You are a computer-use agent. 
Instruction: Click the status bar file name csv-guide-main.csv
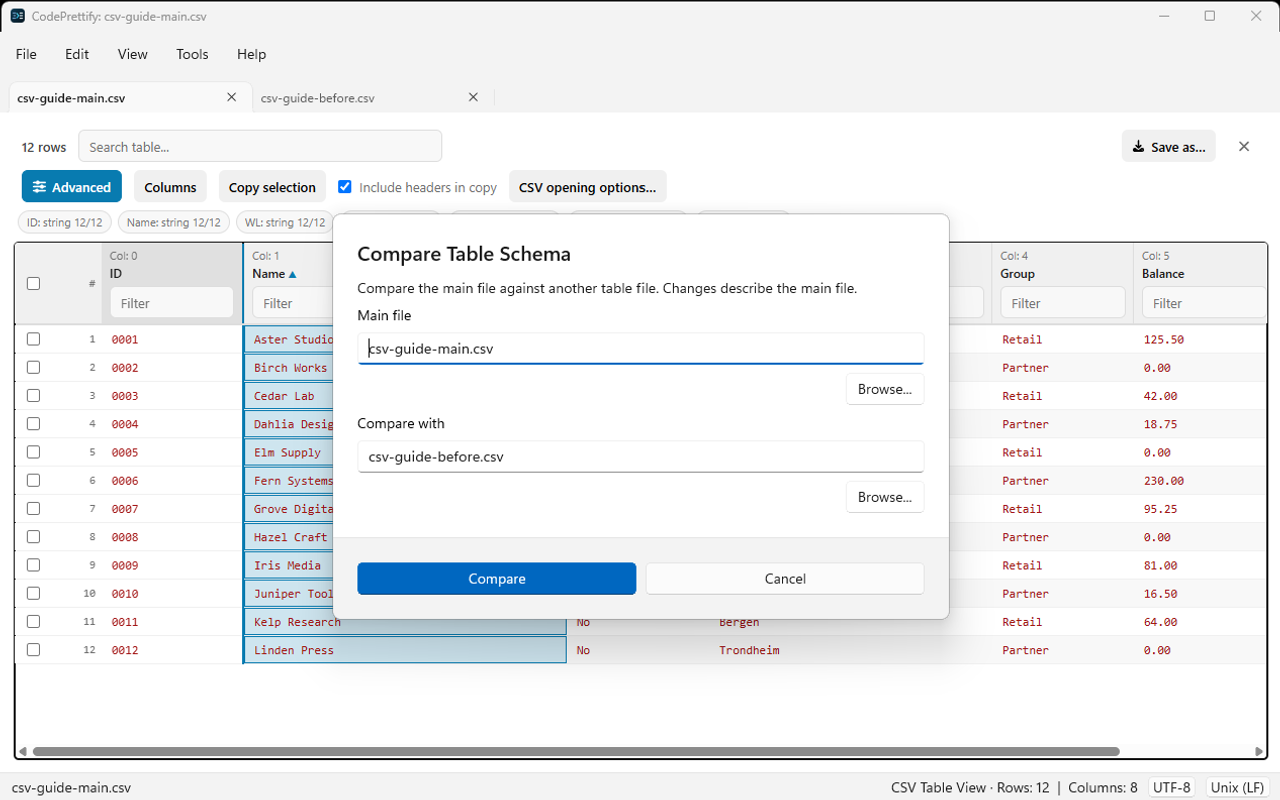click(71, 787)
